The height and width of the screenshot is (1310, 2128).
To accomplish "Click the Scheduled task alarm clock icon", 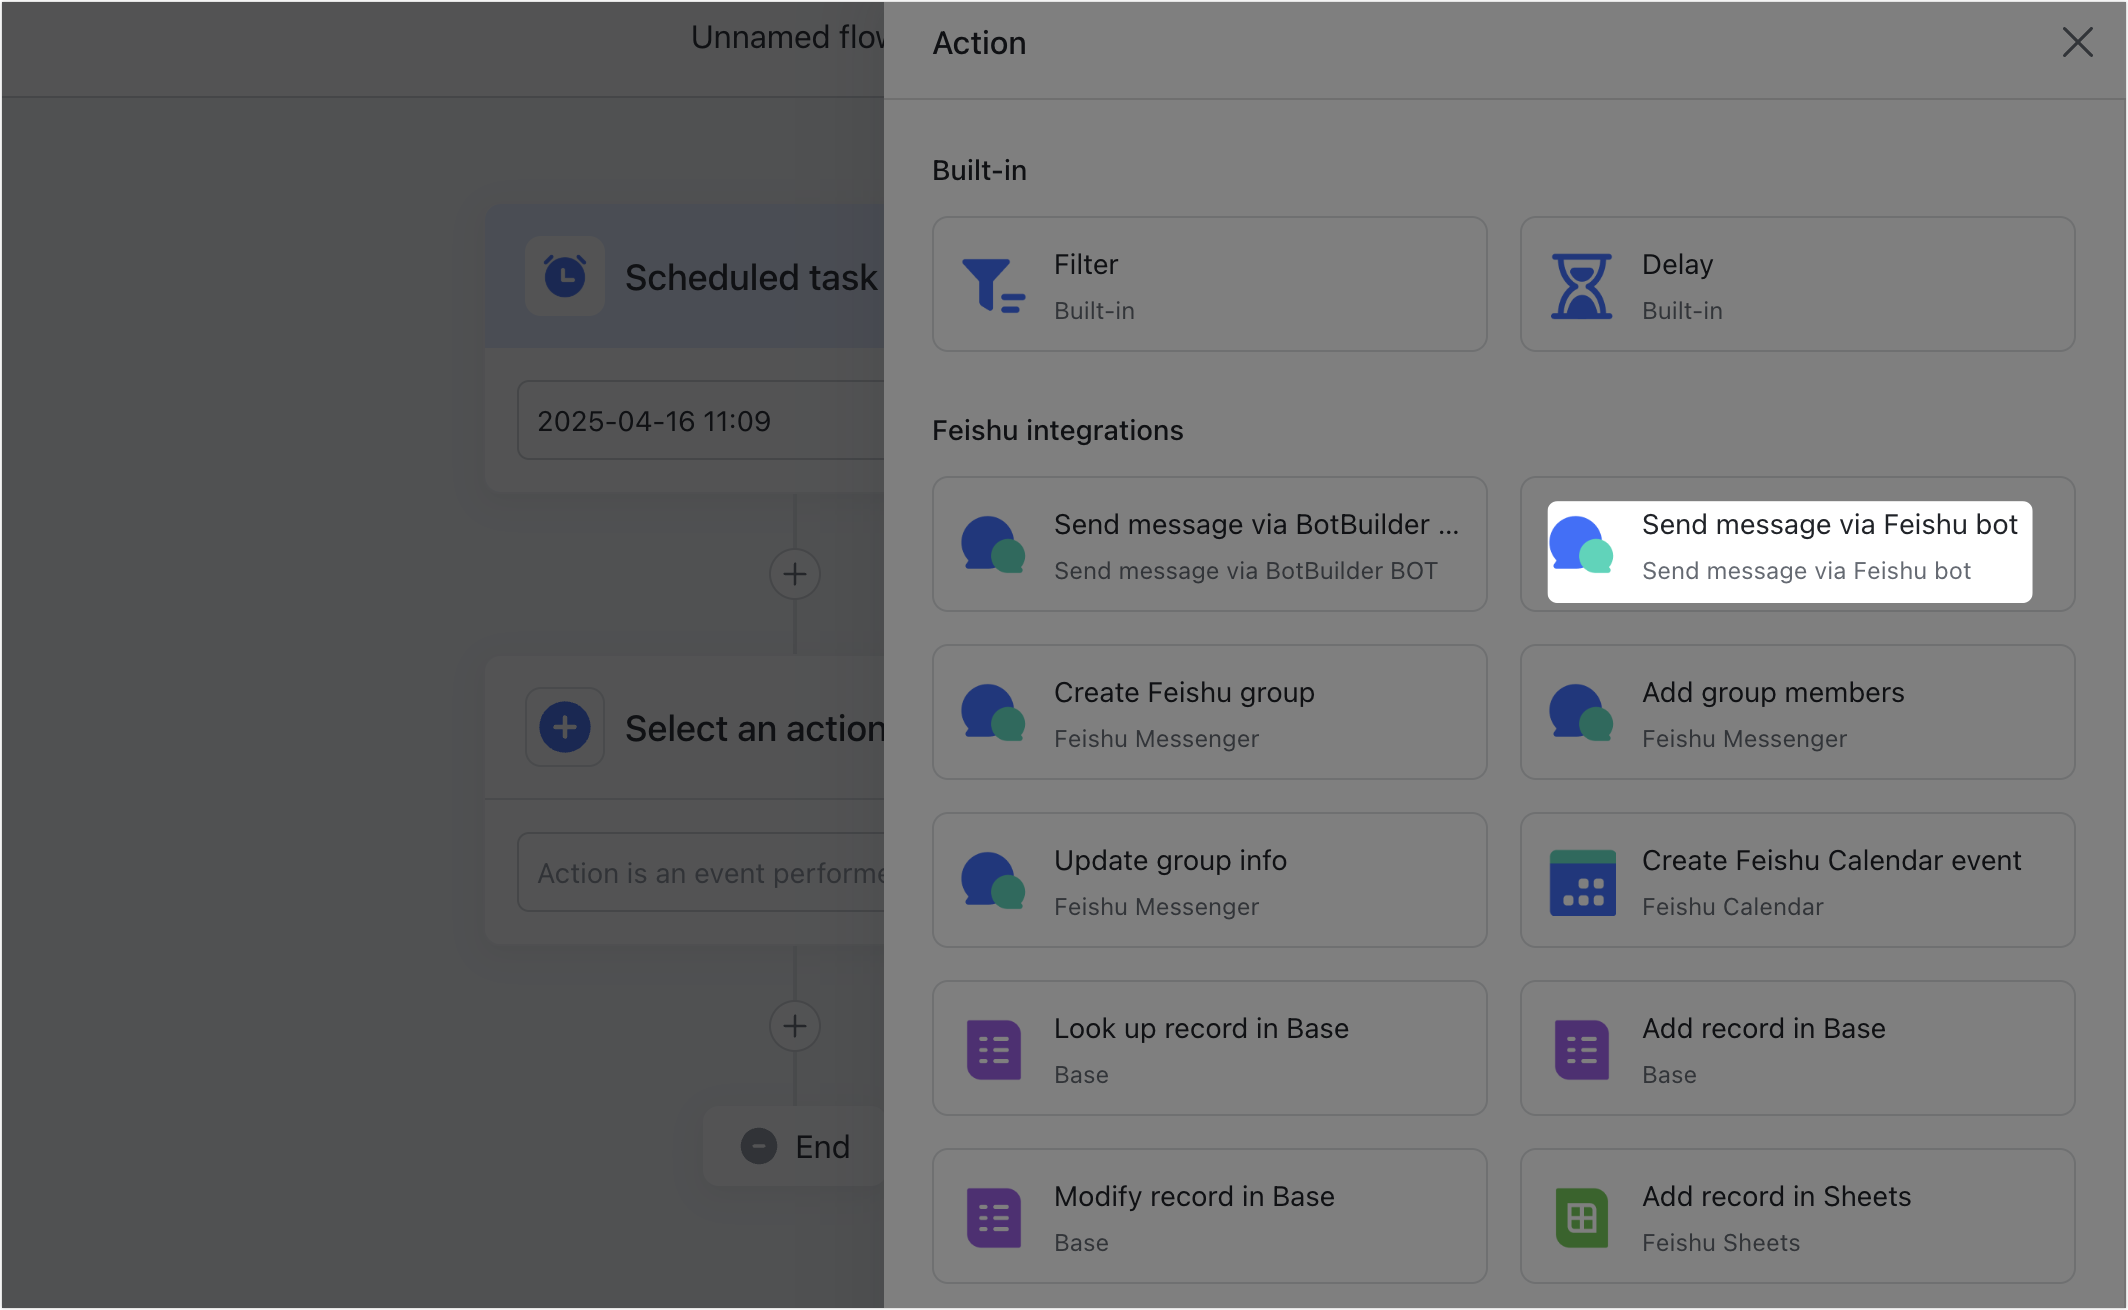I will (x=565, y=276).
